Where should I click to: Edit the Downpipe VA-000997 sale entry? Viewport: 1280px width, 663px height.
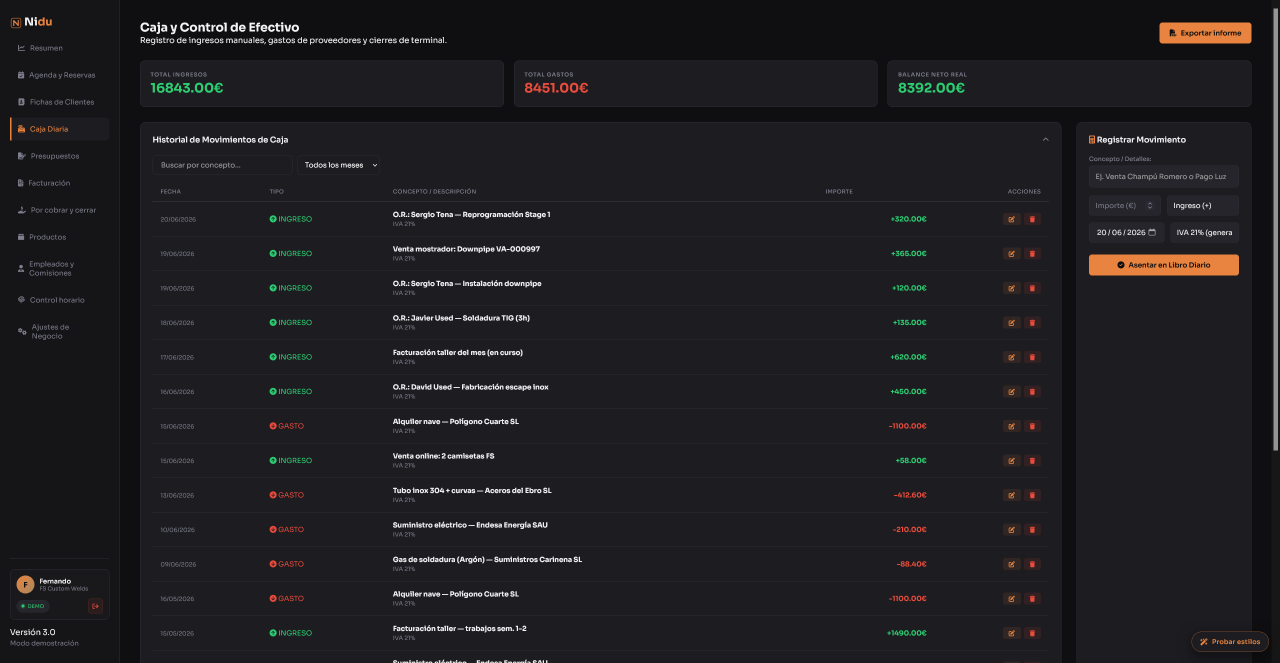point(1012,254)
